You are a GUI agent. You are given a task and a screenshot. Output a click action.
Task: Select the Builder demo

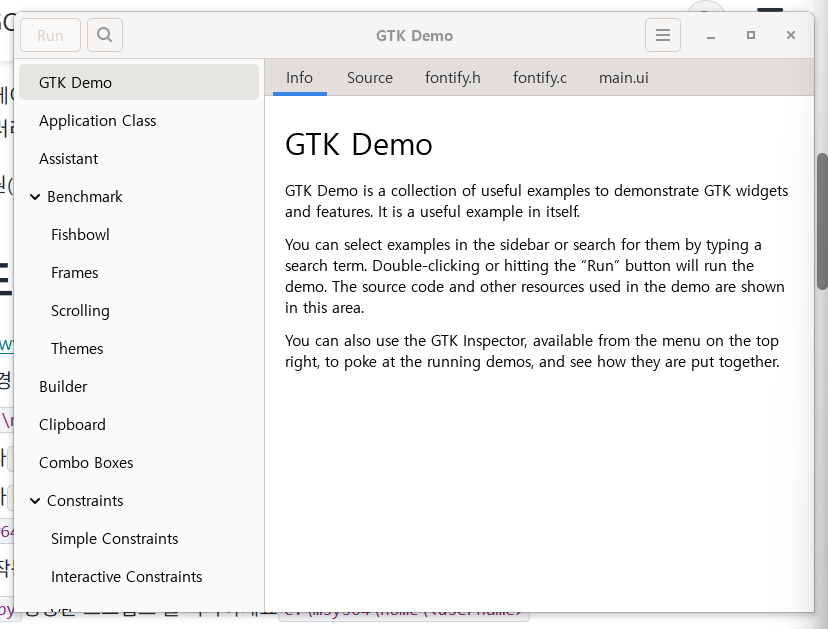coord(139,387)
